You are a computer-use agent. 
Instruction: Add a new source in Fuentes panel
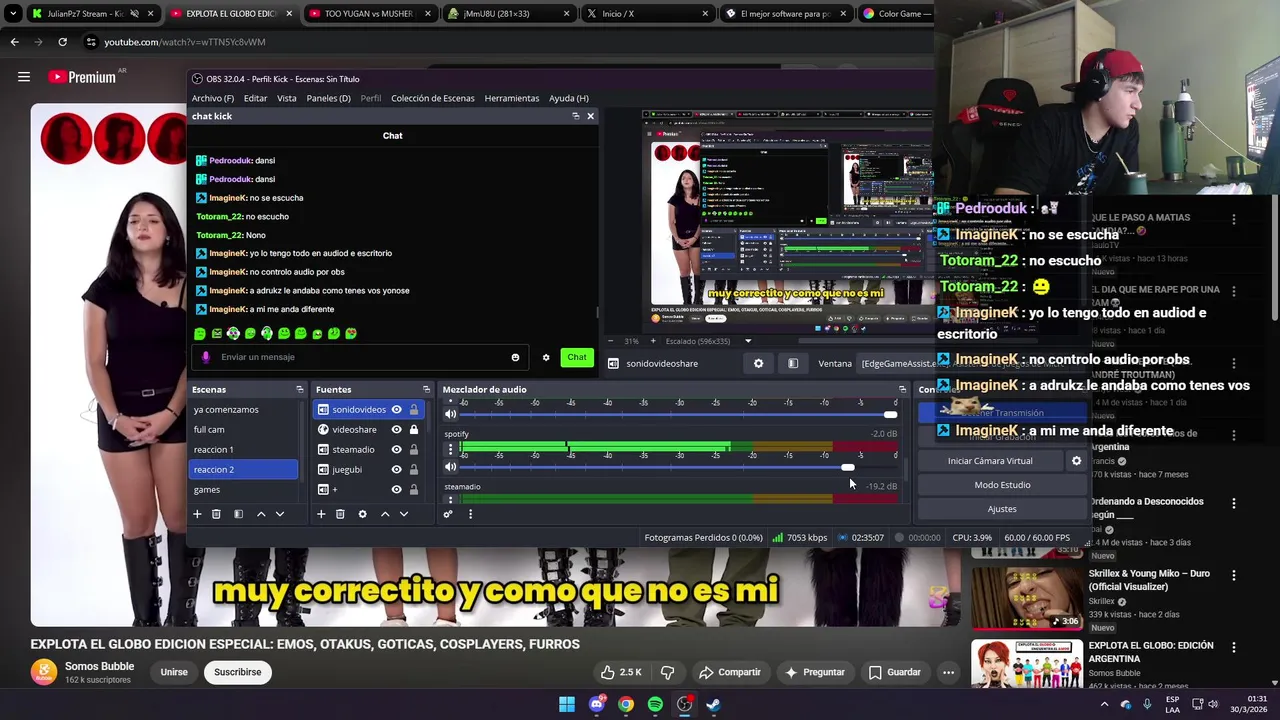coord(321,514)
